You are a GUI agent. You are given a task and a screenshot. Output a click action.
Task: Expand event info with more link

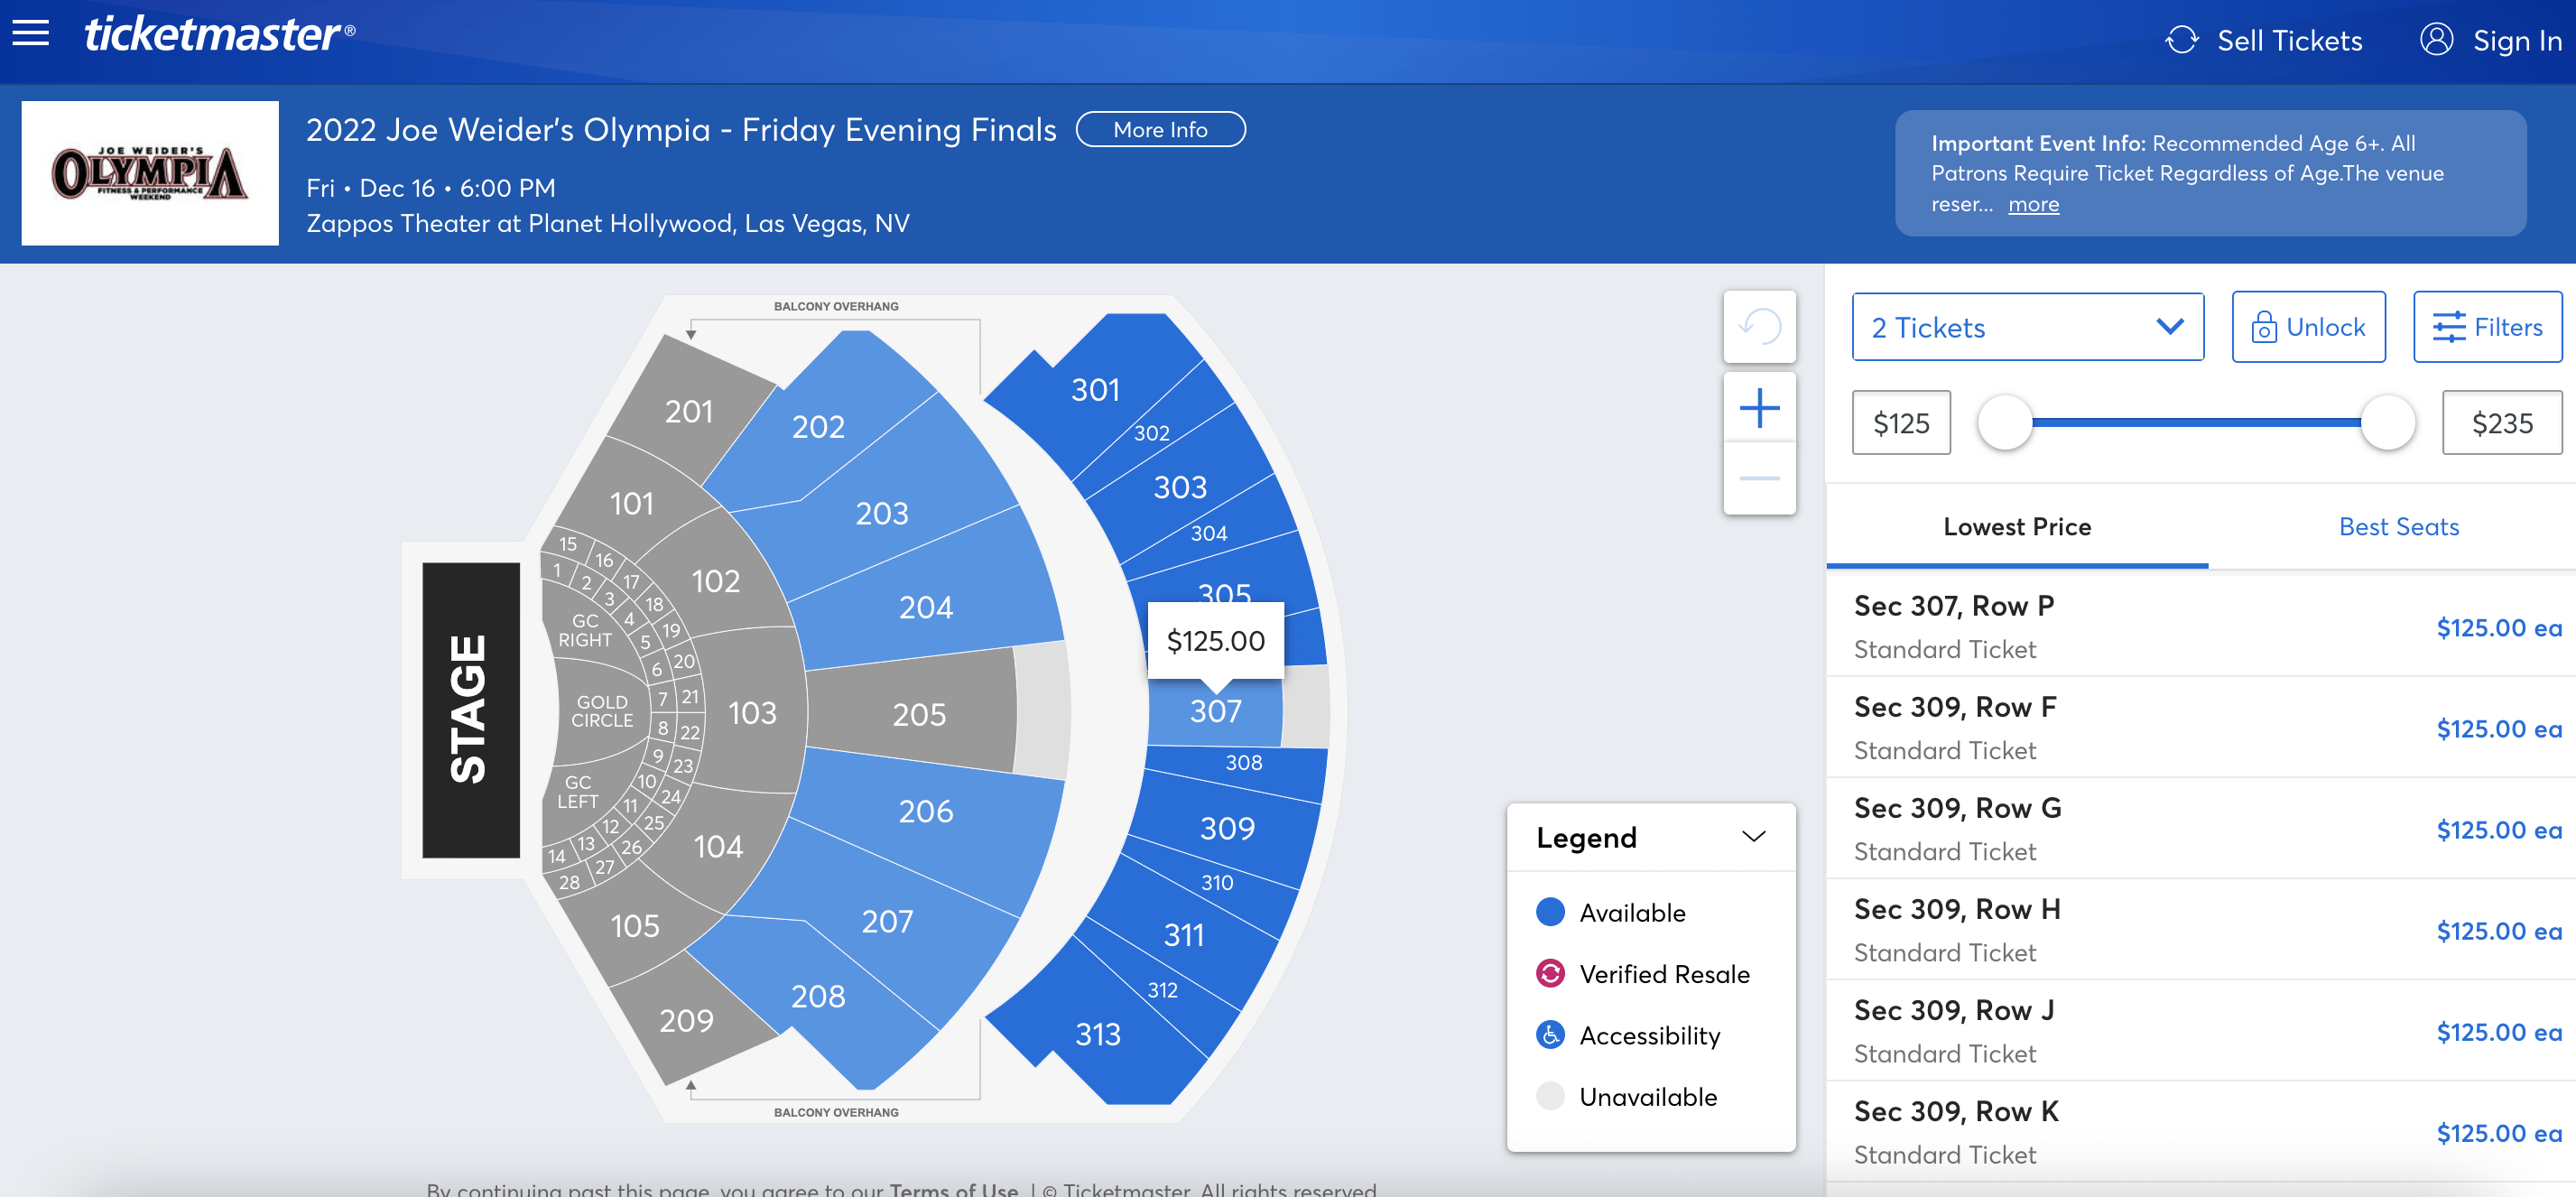[2033, 204]
